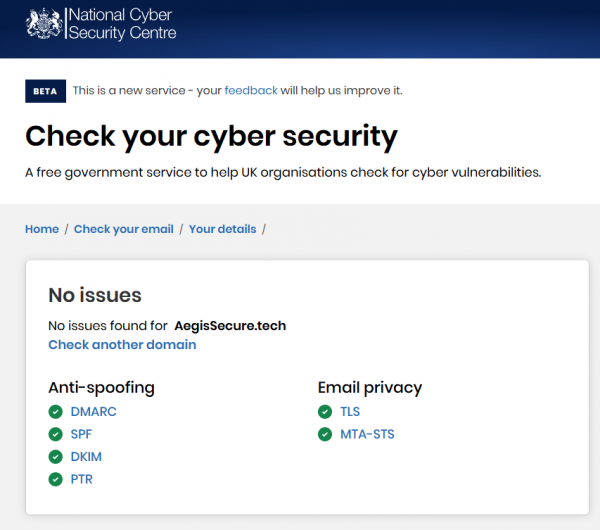Open the MTA-STS result details
Viewport: 600px width, 530px height.
point(367,434)
